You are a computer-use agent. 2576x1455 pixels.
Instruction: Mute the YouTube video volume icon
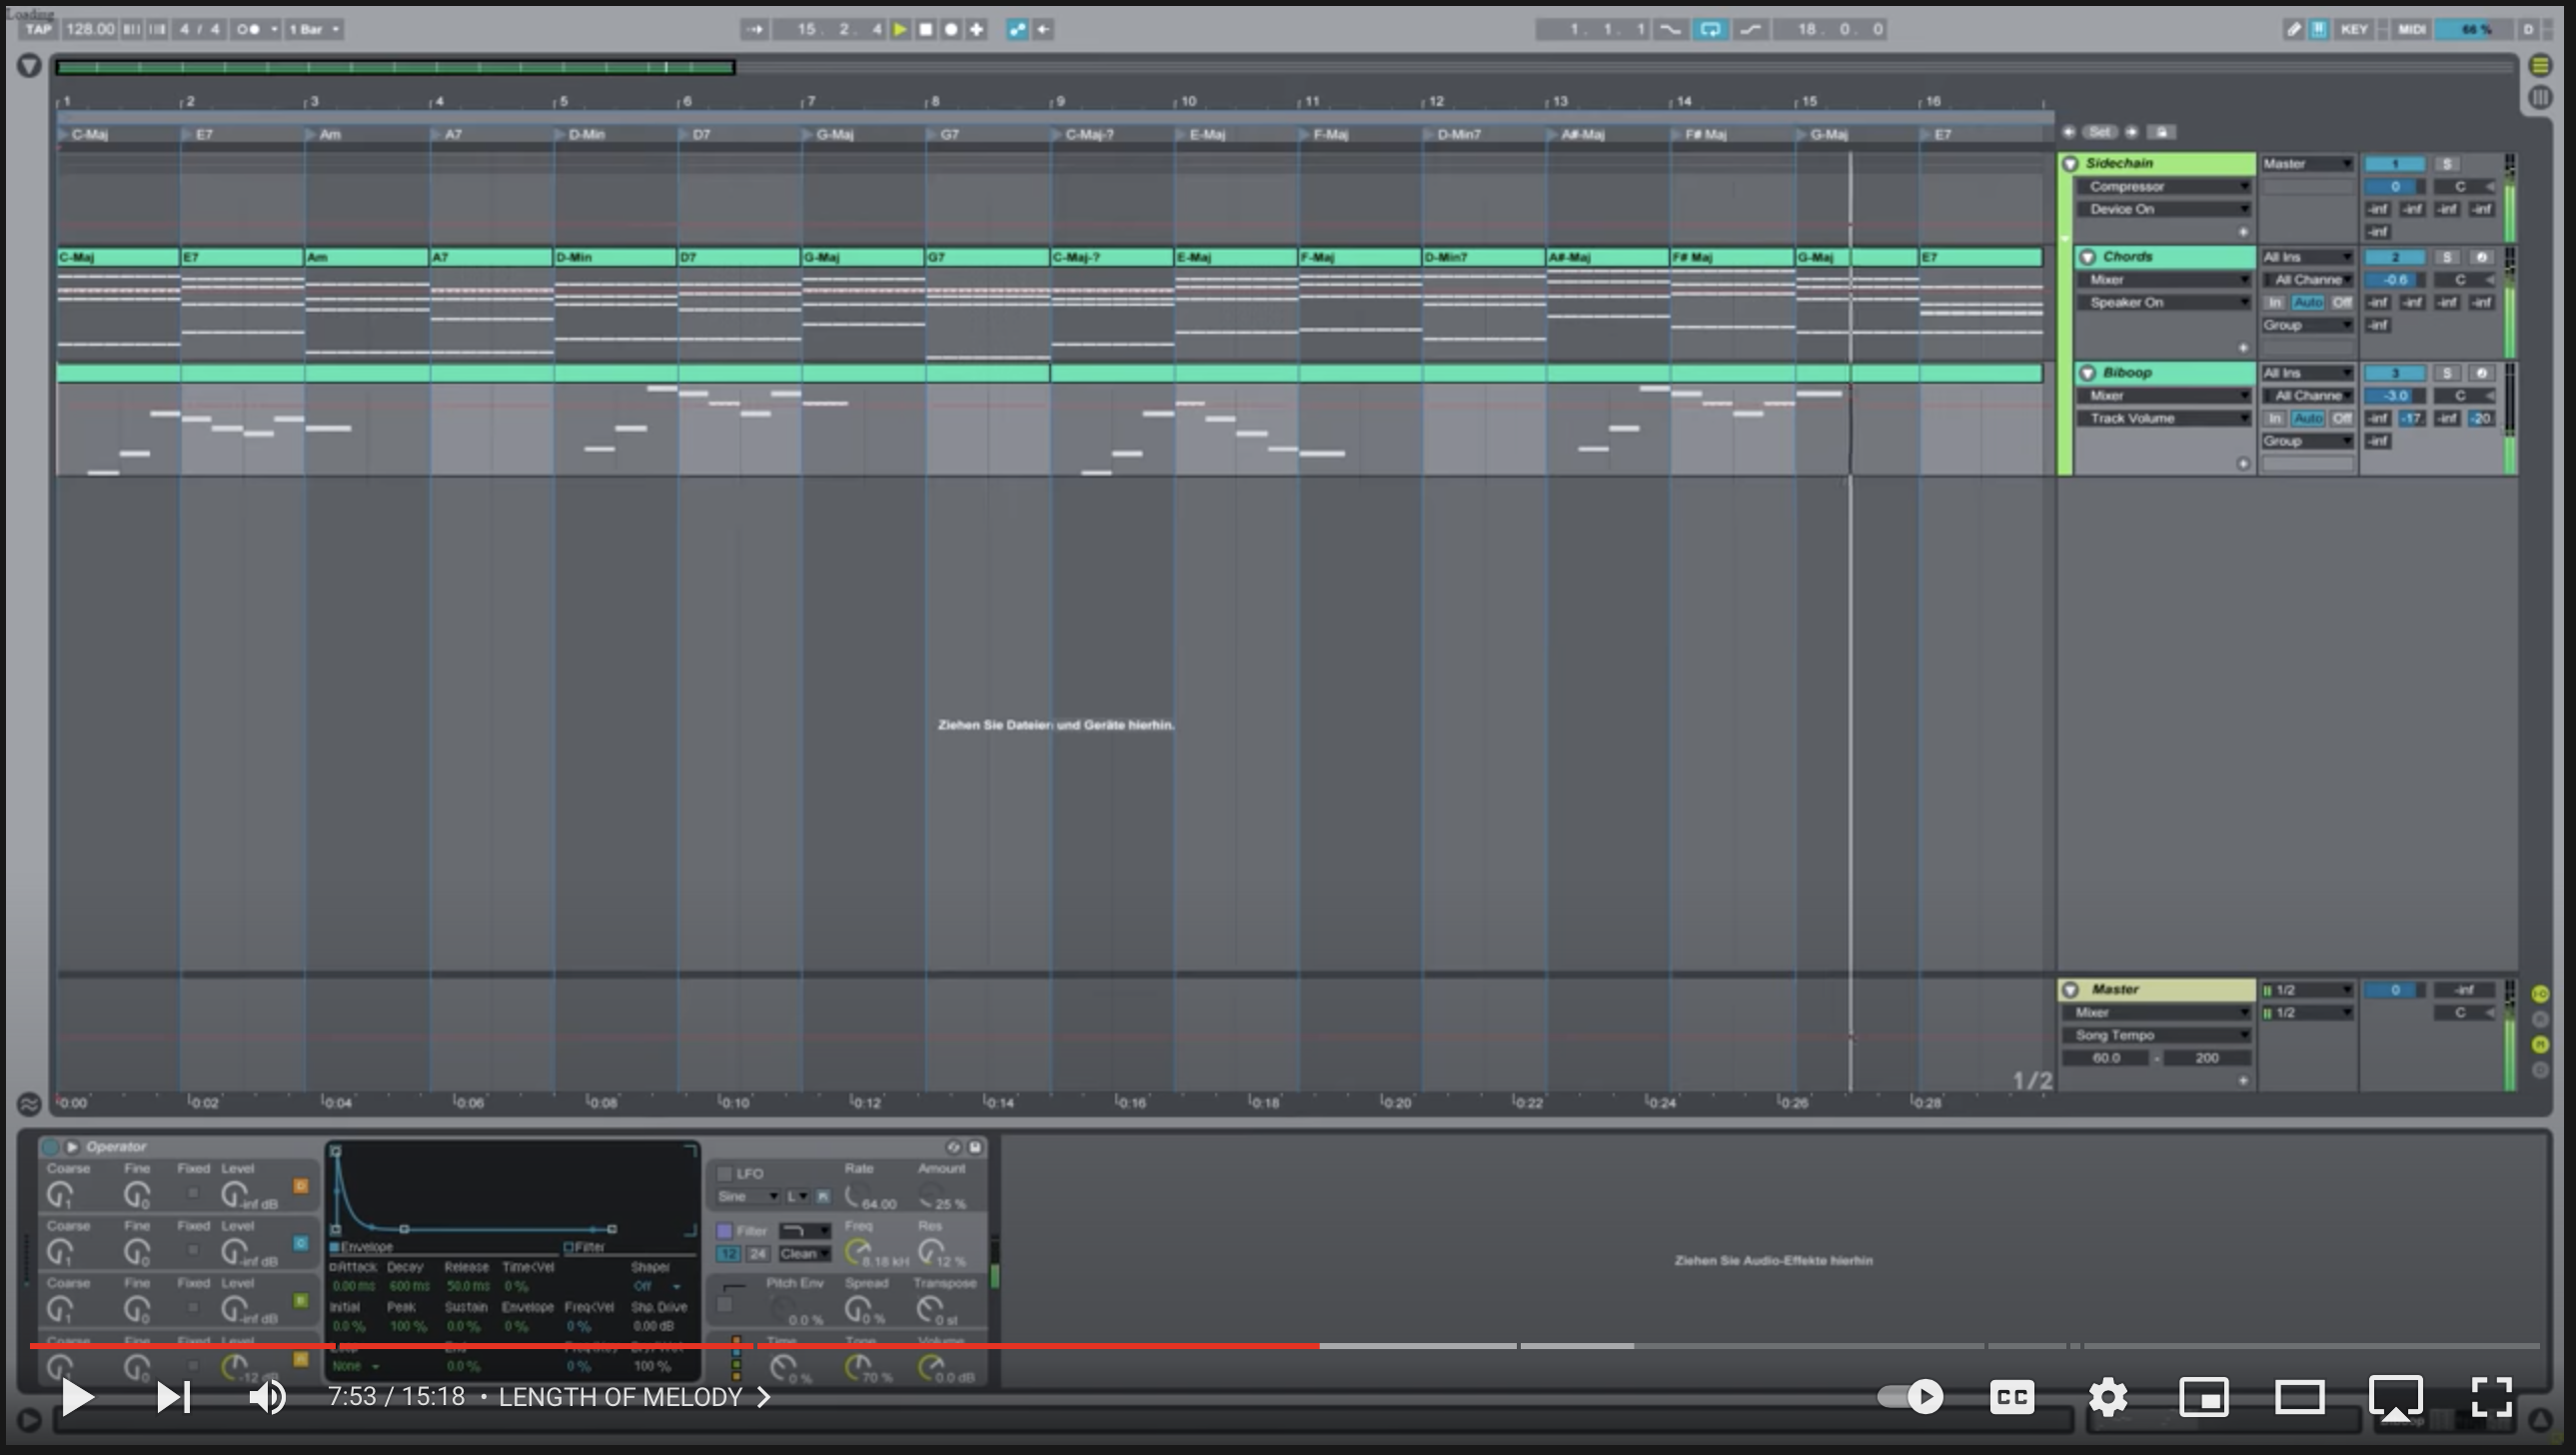(267, 1397)
